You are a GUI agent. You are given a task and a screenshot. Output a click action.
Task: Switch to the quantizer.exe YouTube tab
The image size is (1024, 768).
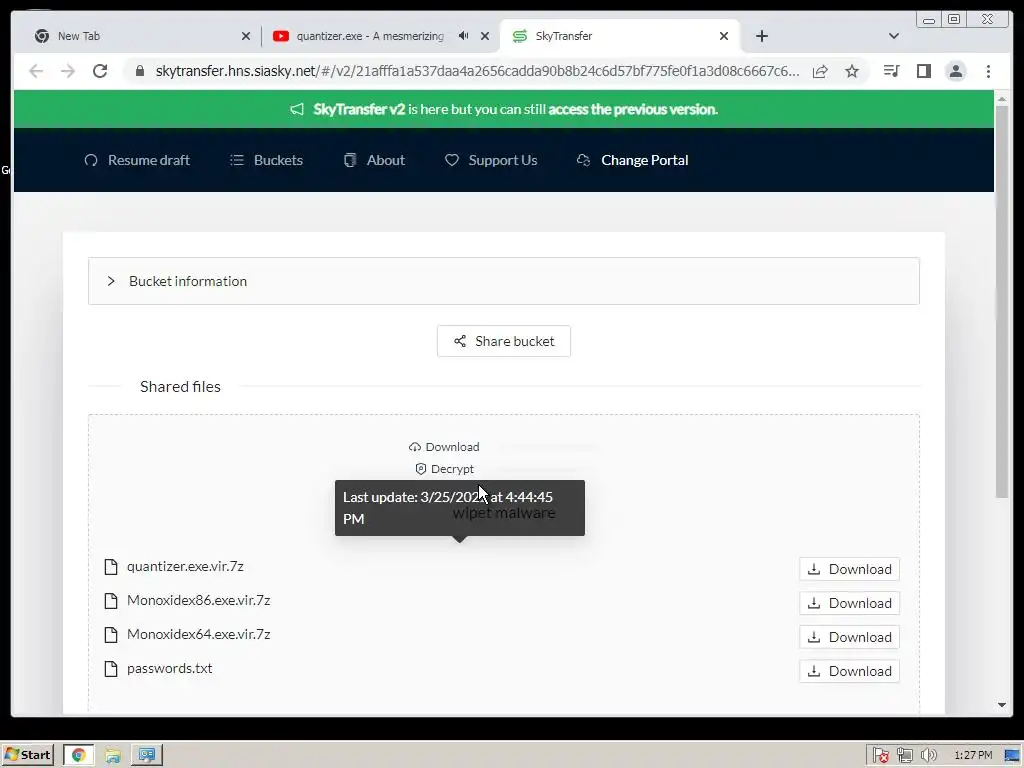click(379, 36)
